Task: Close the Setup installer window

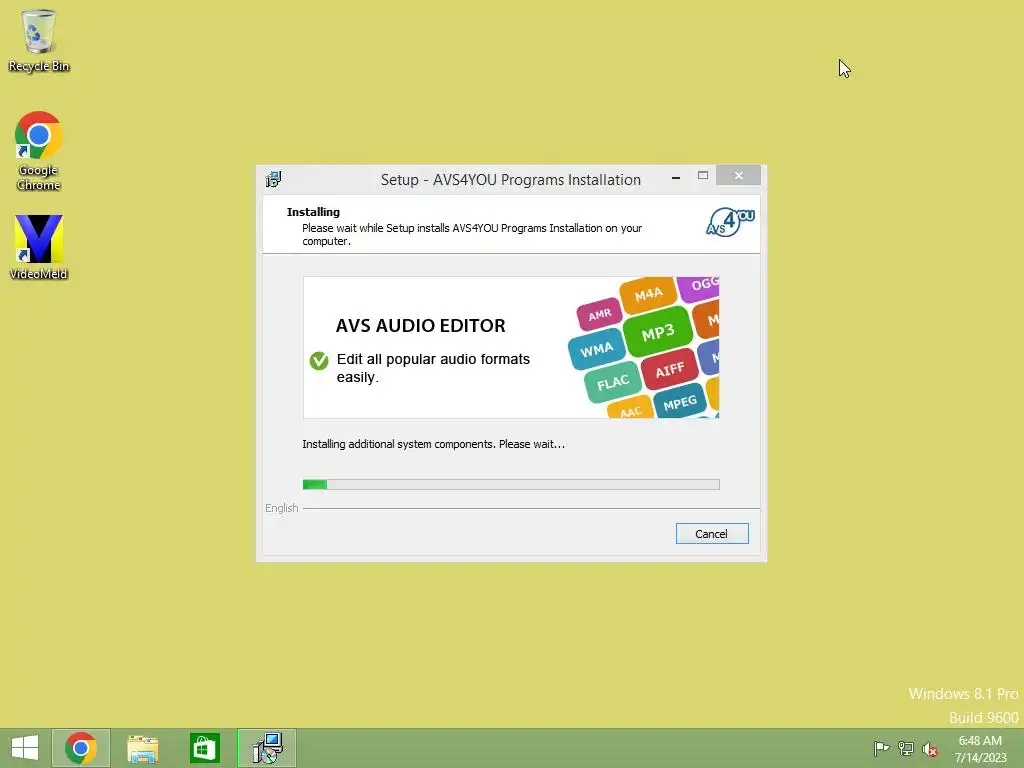Action: click(739, 175)
